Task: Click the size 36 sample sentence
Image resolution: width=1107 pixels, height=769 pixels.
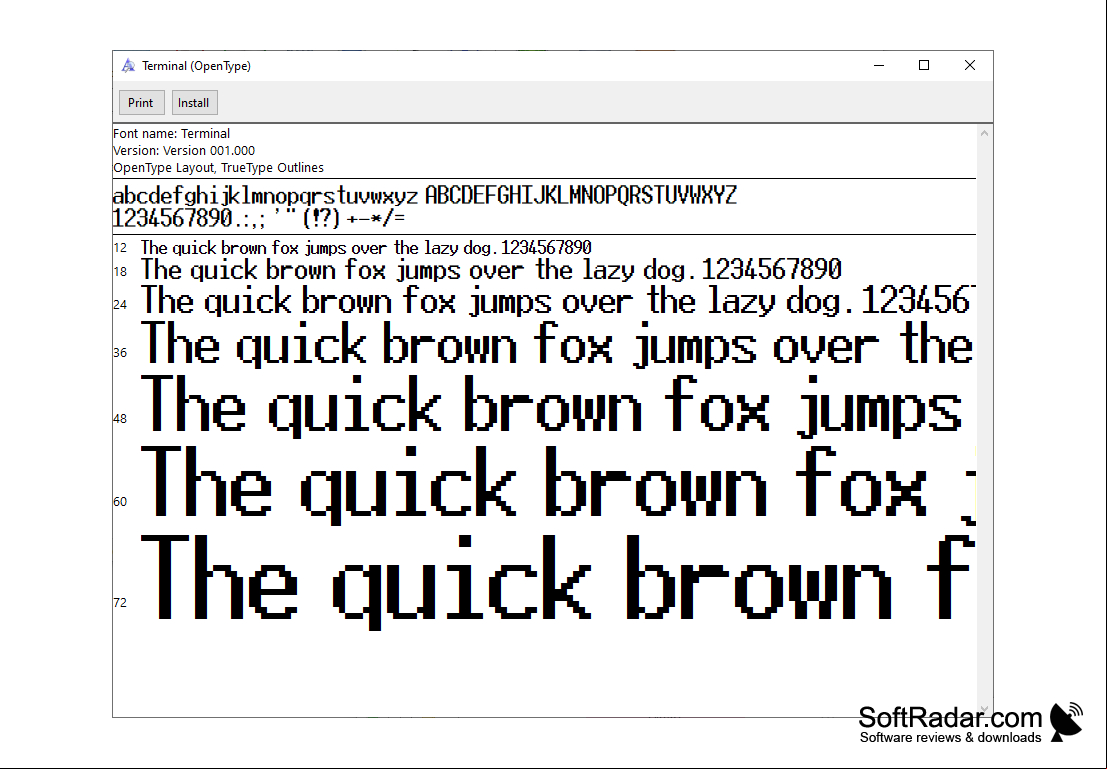Action: [558, 345]
